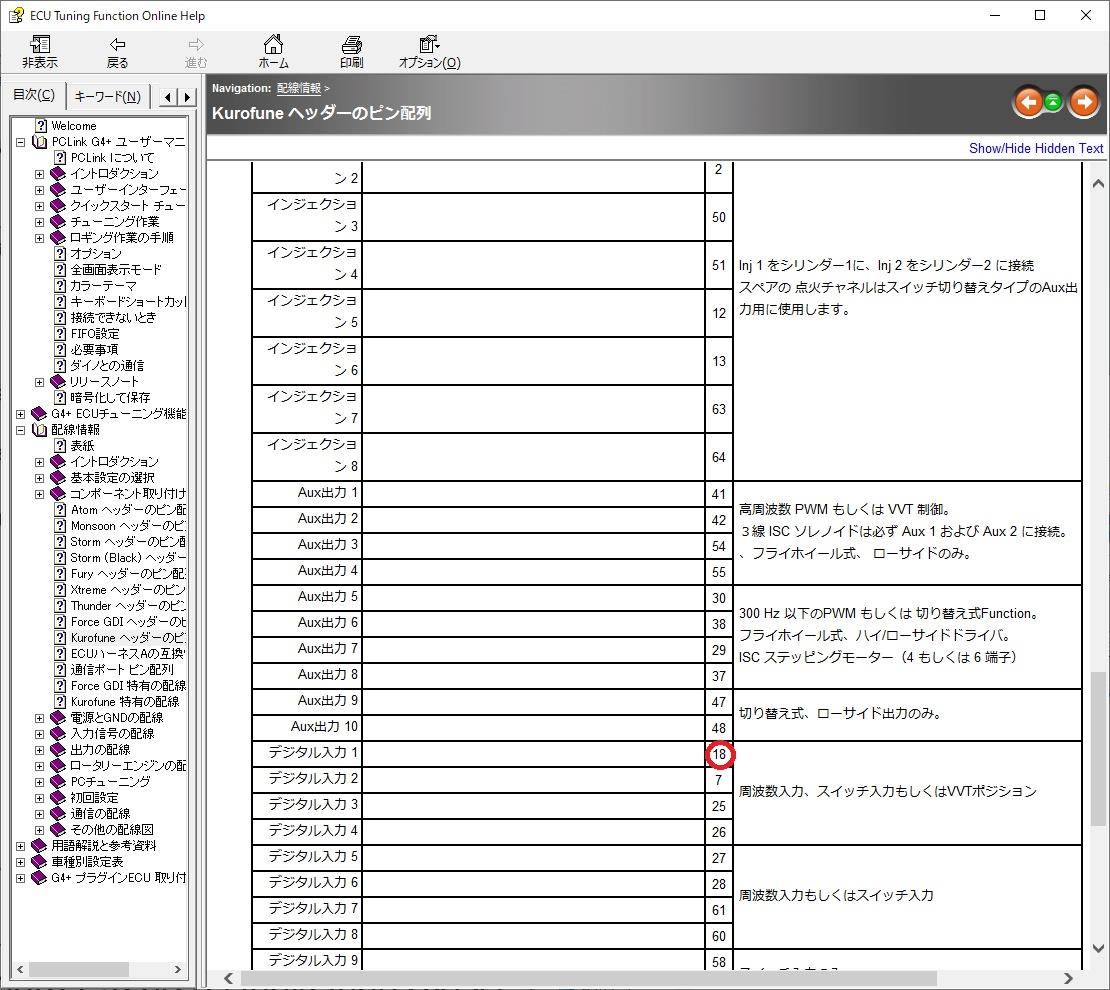Viewport: 1110px width, 990px height.
Task: Open the Storm (Black) ヘッダー topic
Action: point(128,557)
